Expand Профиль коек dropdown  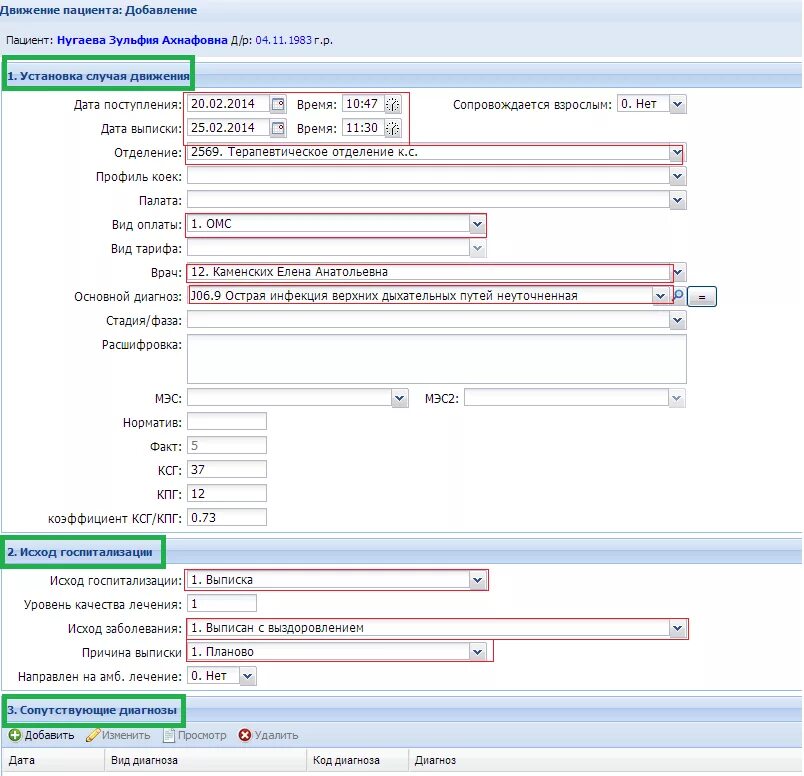tap(677, 176)
